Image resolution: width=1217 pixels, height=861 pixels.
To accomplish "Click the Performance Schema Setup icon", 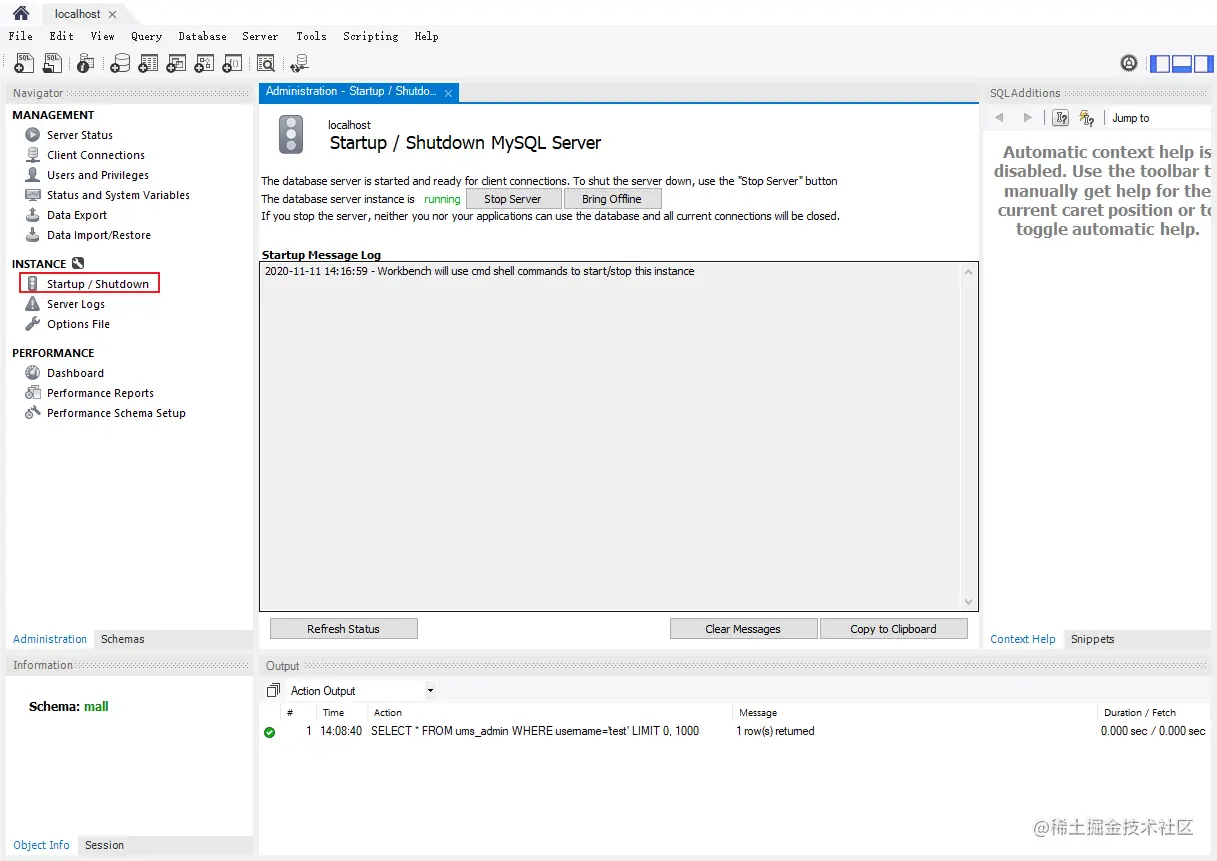I will point(32,413).
